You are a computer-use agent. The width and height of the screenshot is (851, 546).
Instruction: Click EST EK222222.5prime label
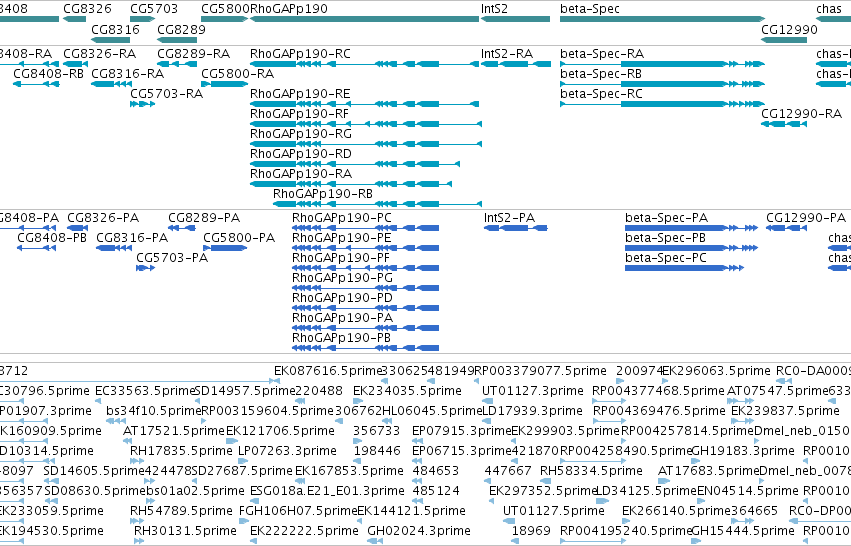[x=304, y=532]
